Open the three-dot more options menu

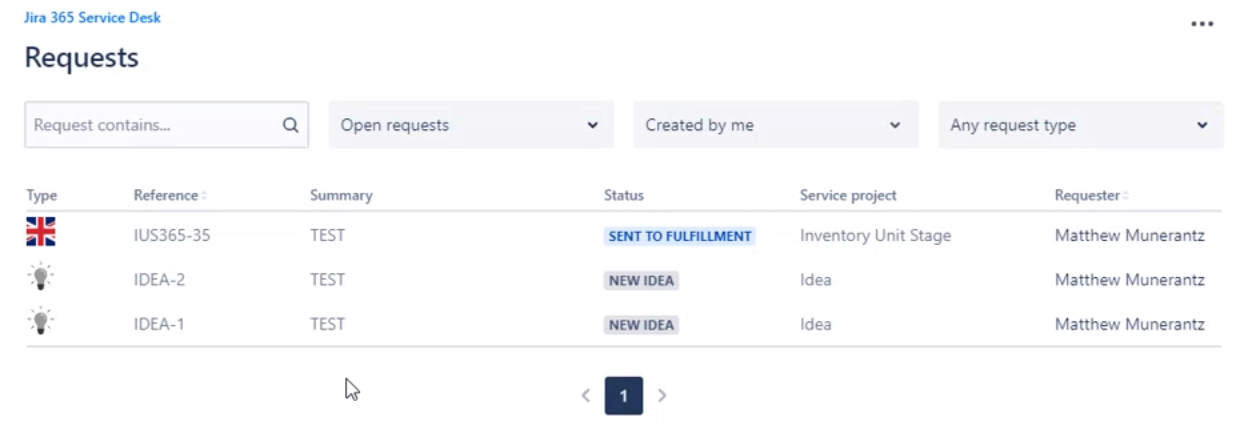coord(1202,24)
